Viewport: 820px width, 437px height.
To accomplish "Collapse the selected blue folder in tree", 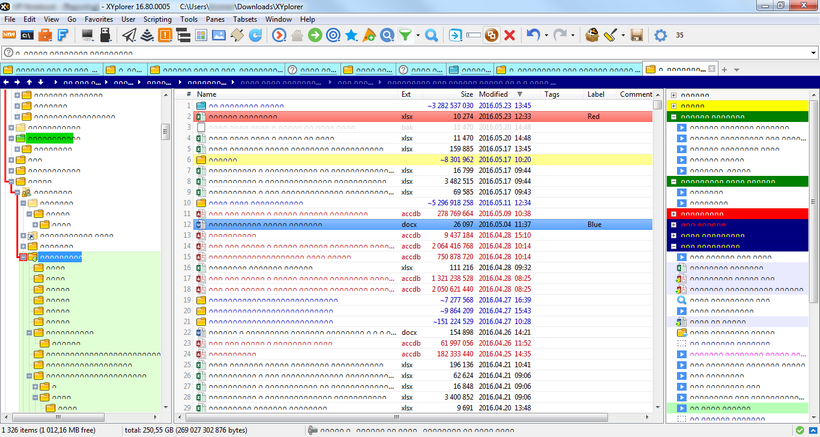I will (x=23, y=257).
